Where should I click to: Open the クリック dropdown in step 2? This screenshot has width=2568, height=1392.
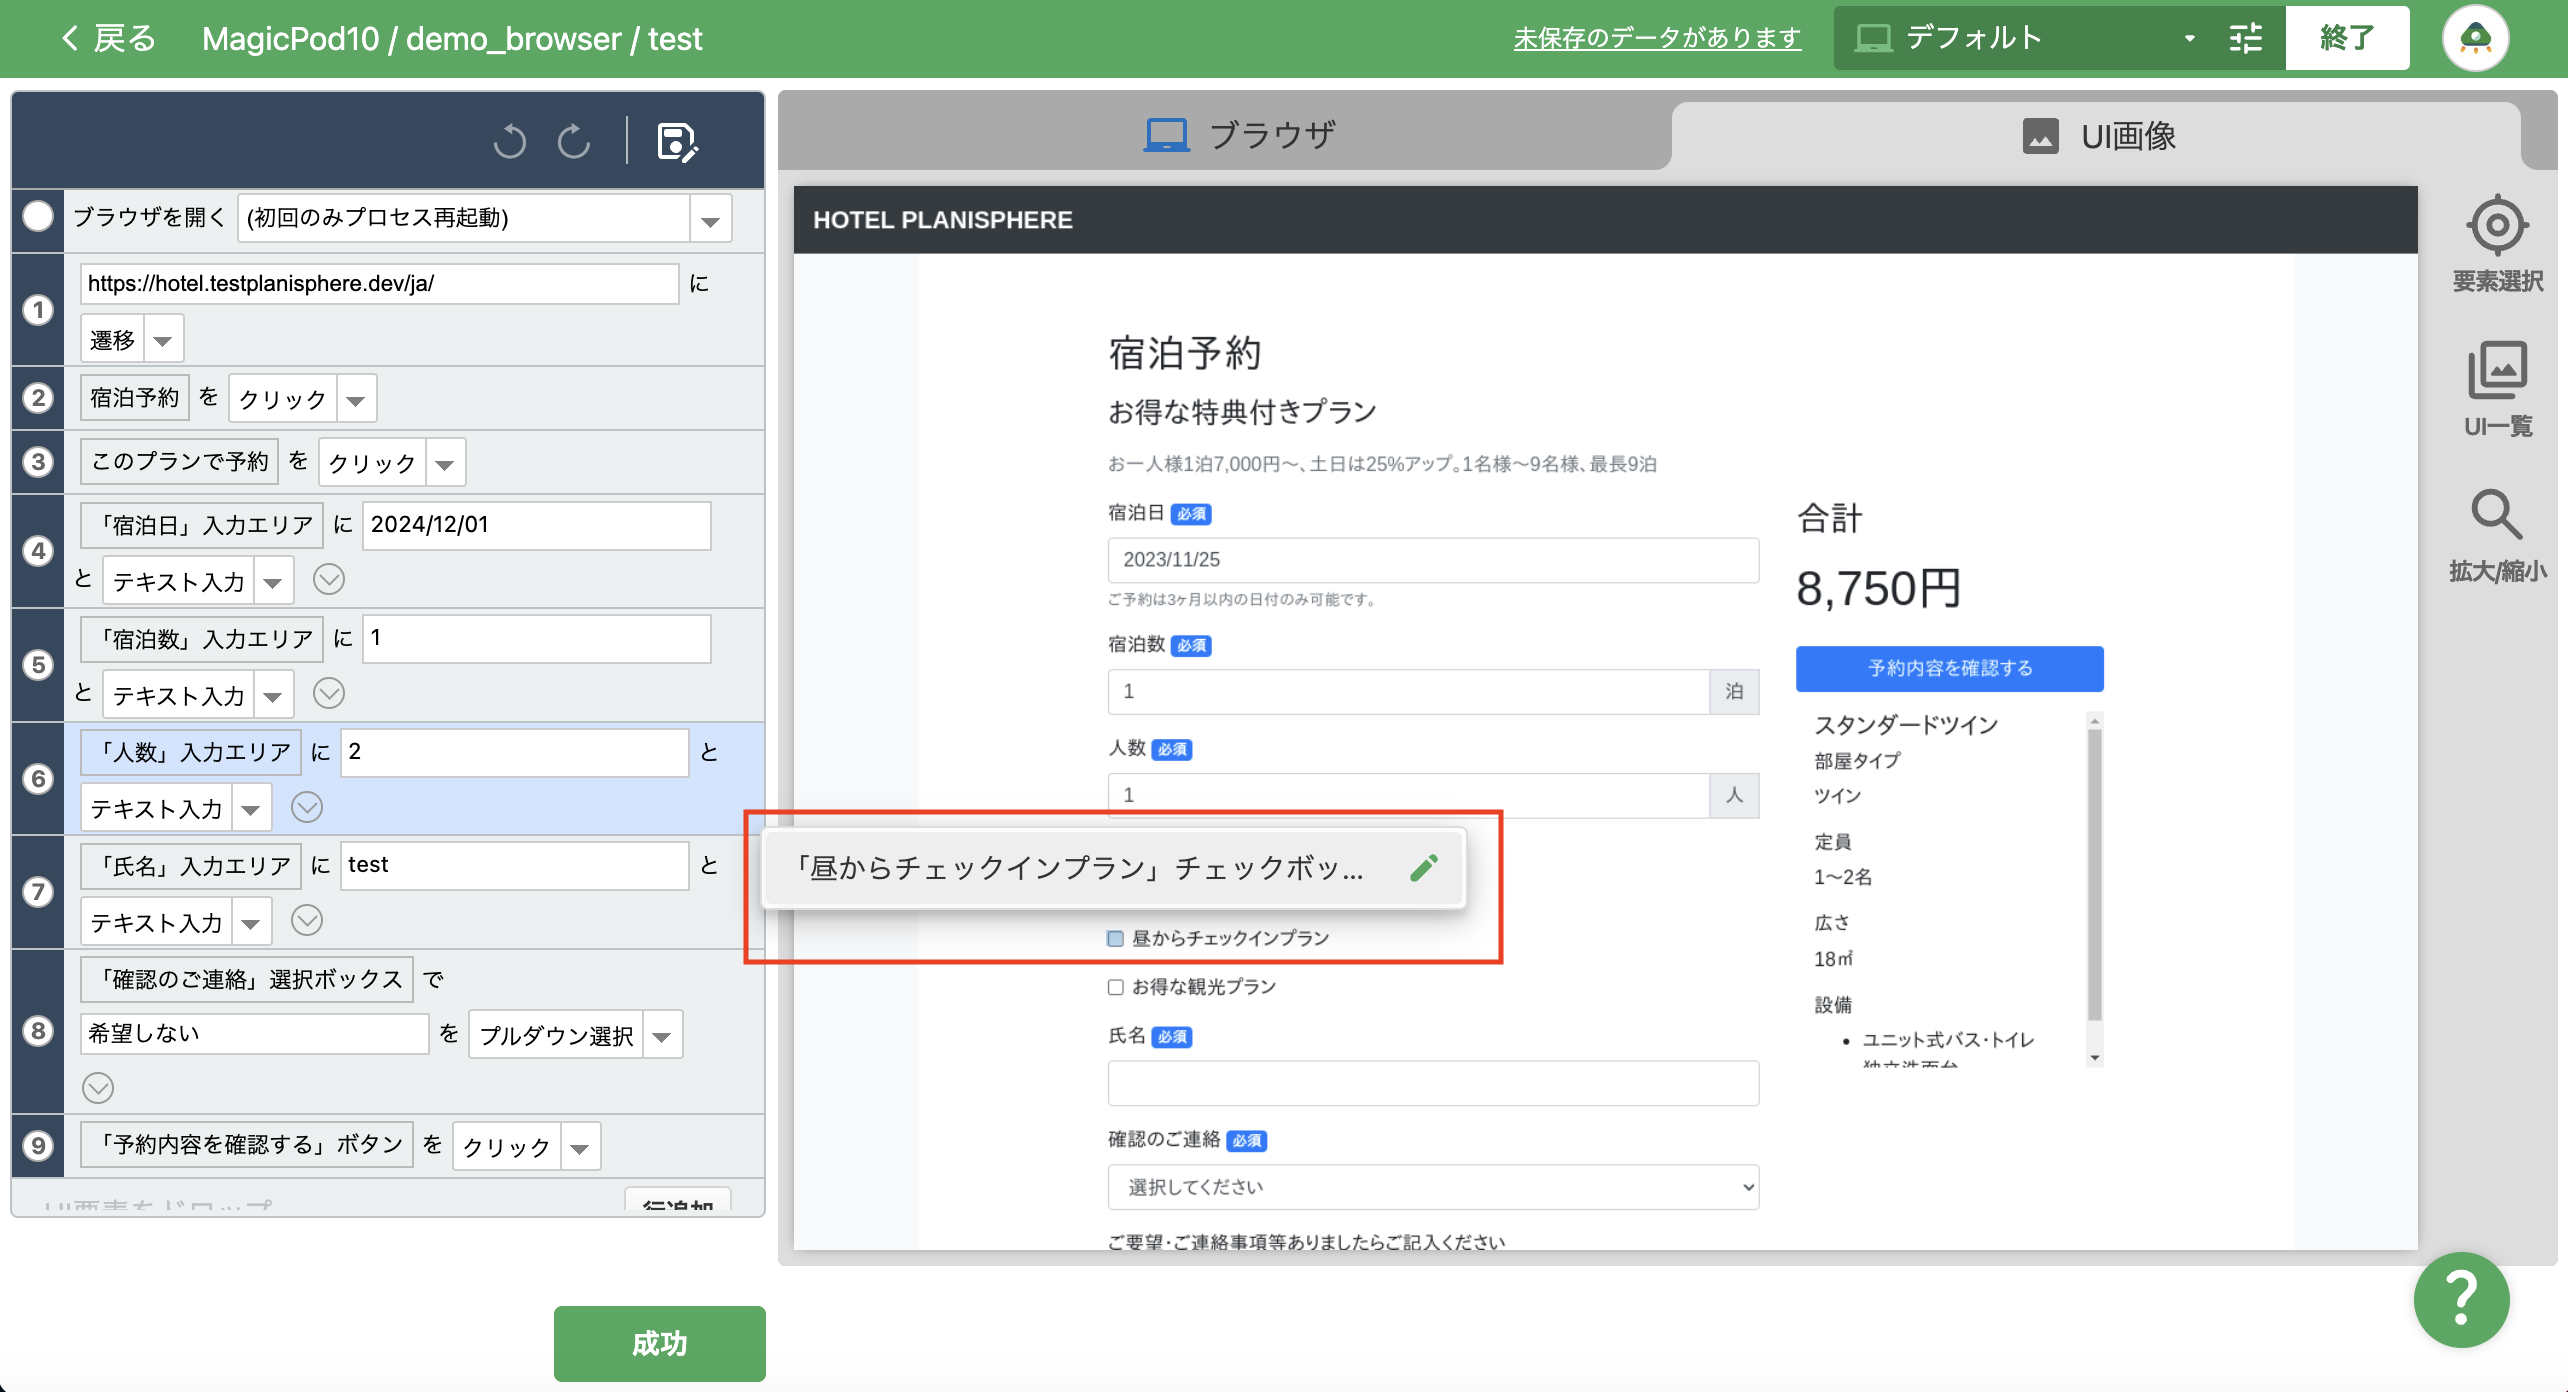(356, 399)
